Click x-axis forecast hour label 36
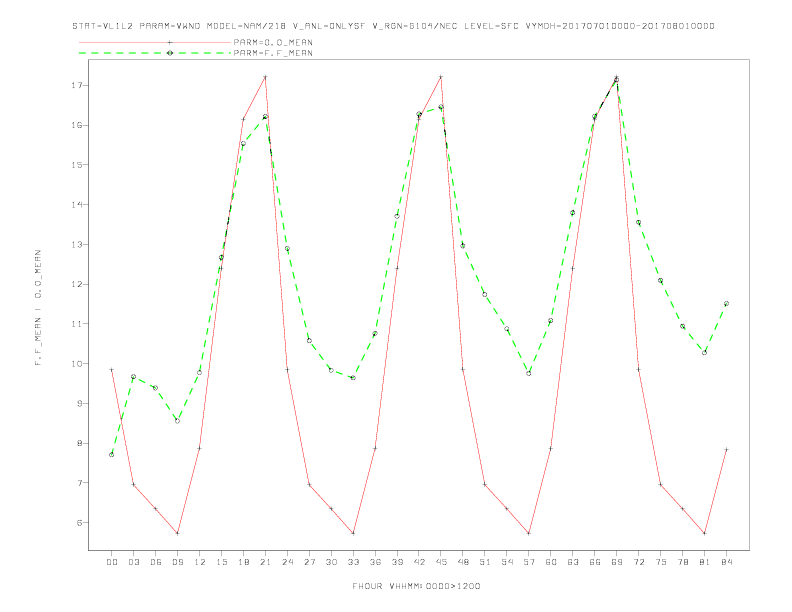 (375, 562)
